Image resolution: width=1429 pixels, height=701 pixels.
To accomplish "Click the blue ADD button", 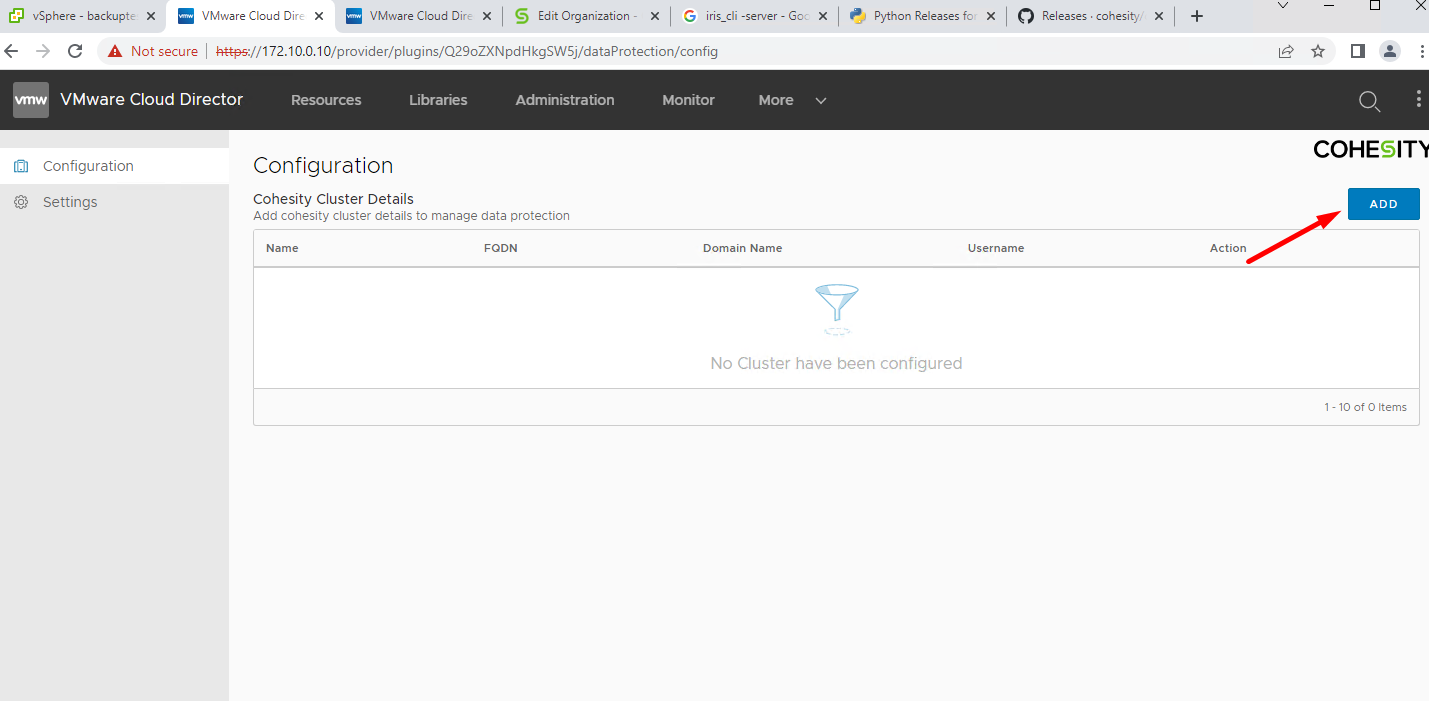I will (1383, 204).
